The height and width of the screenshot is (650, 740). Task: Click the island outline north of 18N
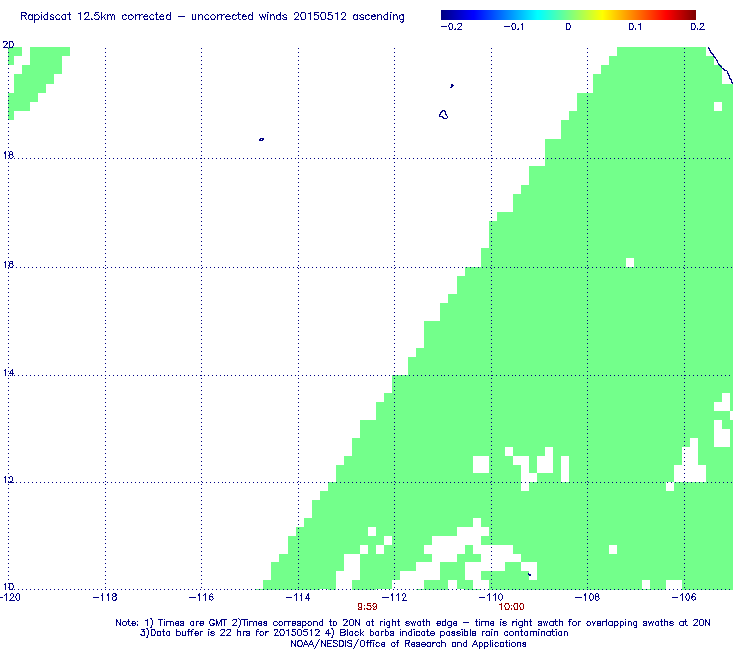point(443,114)
